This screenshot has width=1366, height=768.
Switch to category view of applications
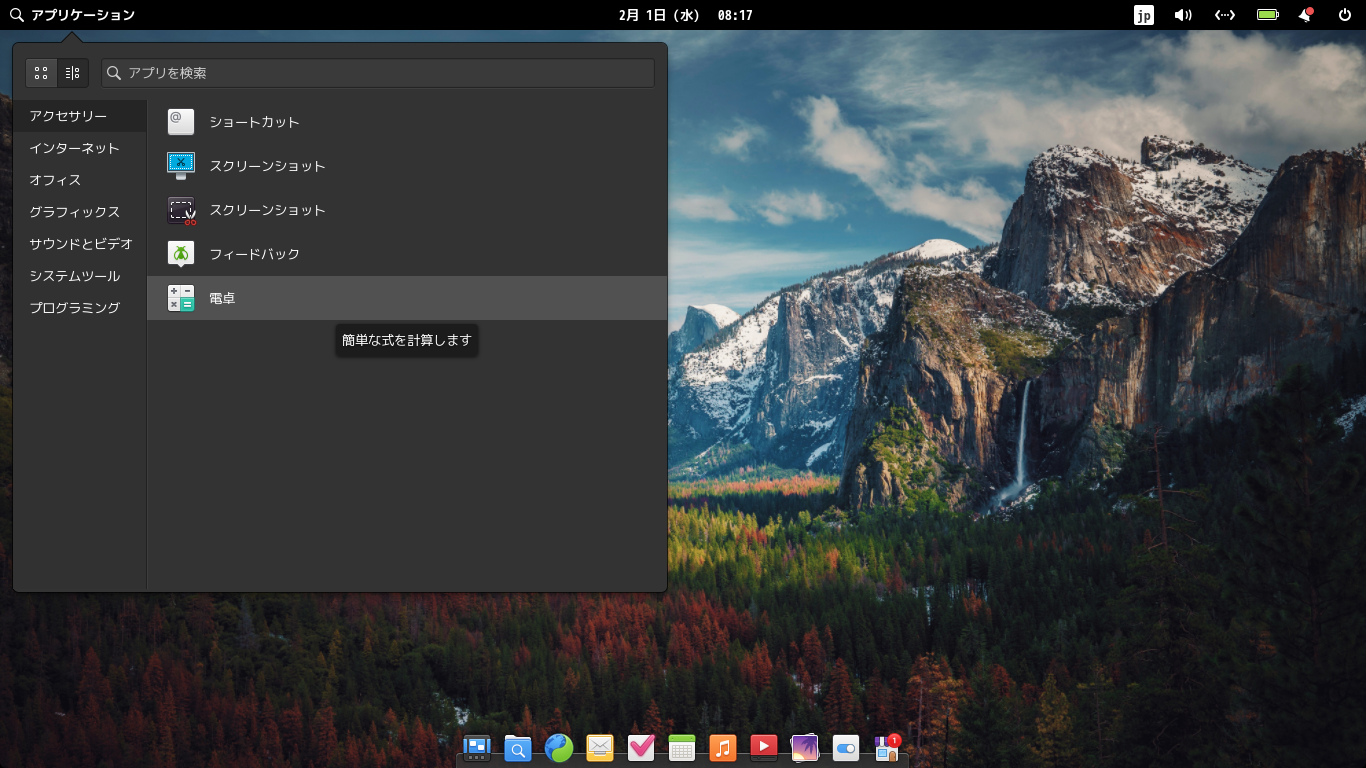pyautogui.click(x=73, y=73)
